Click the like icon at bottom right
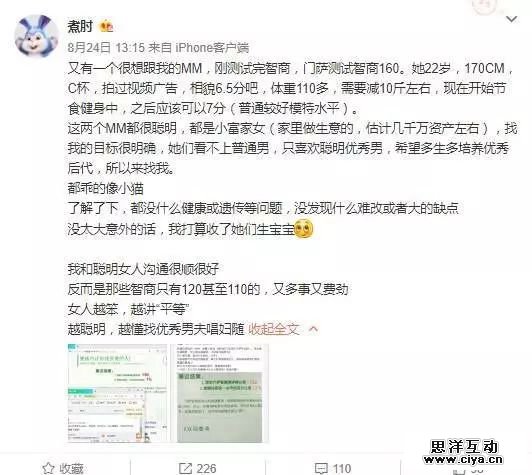The width and height of the screenshot is (532, 475). (x=459, y=472)
